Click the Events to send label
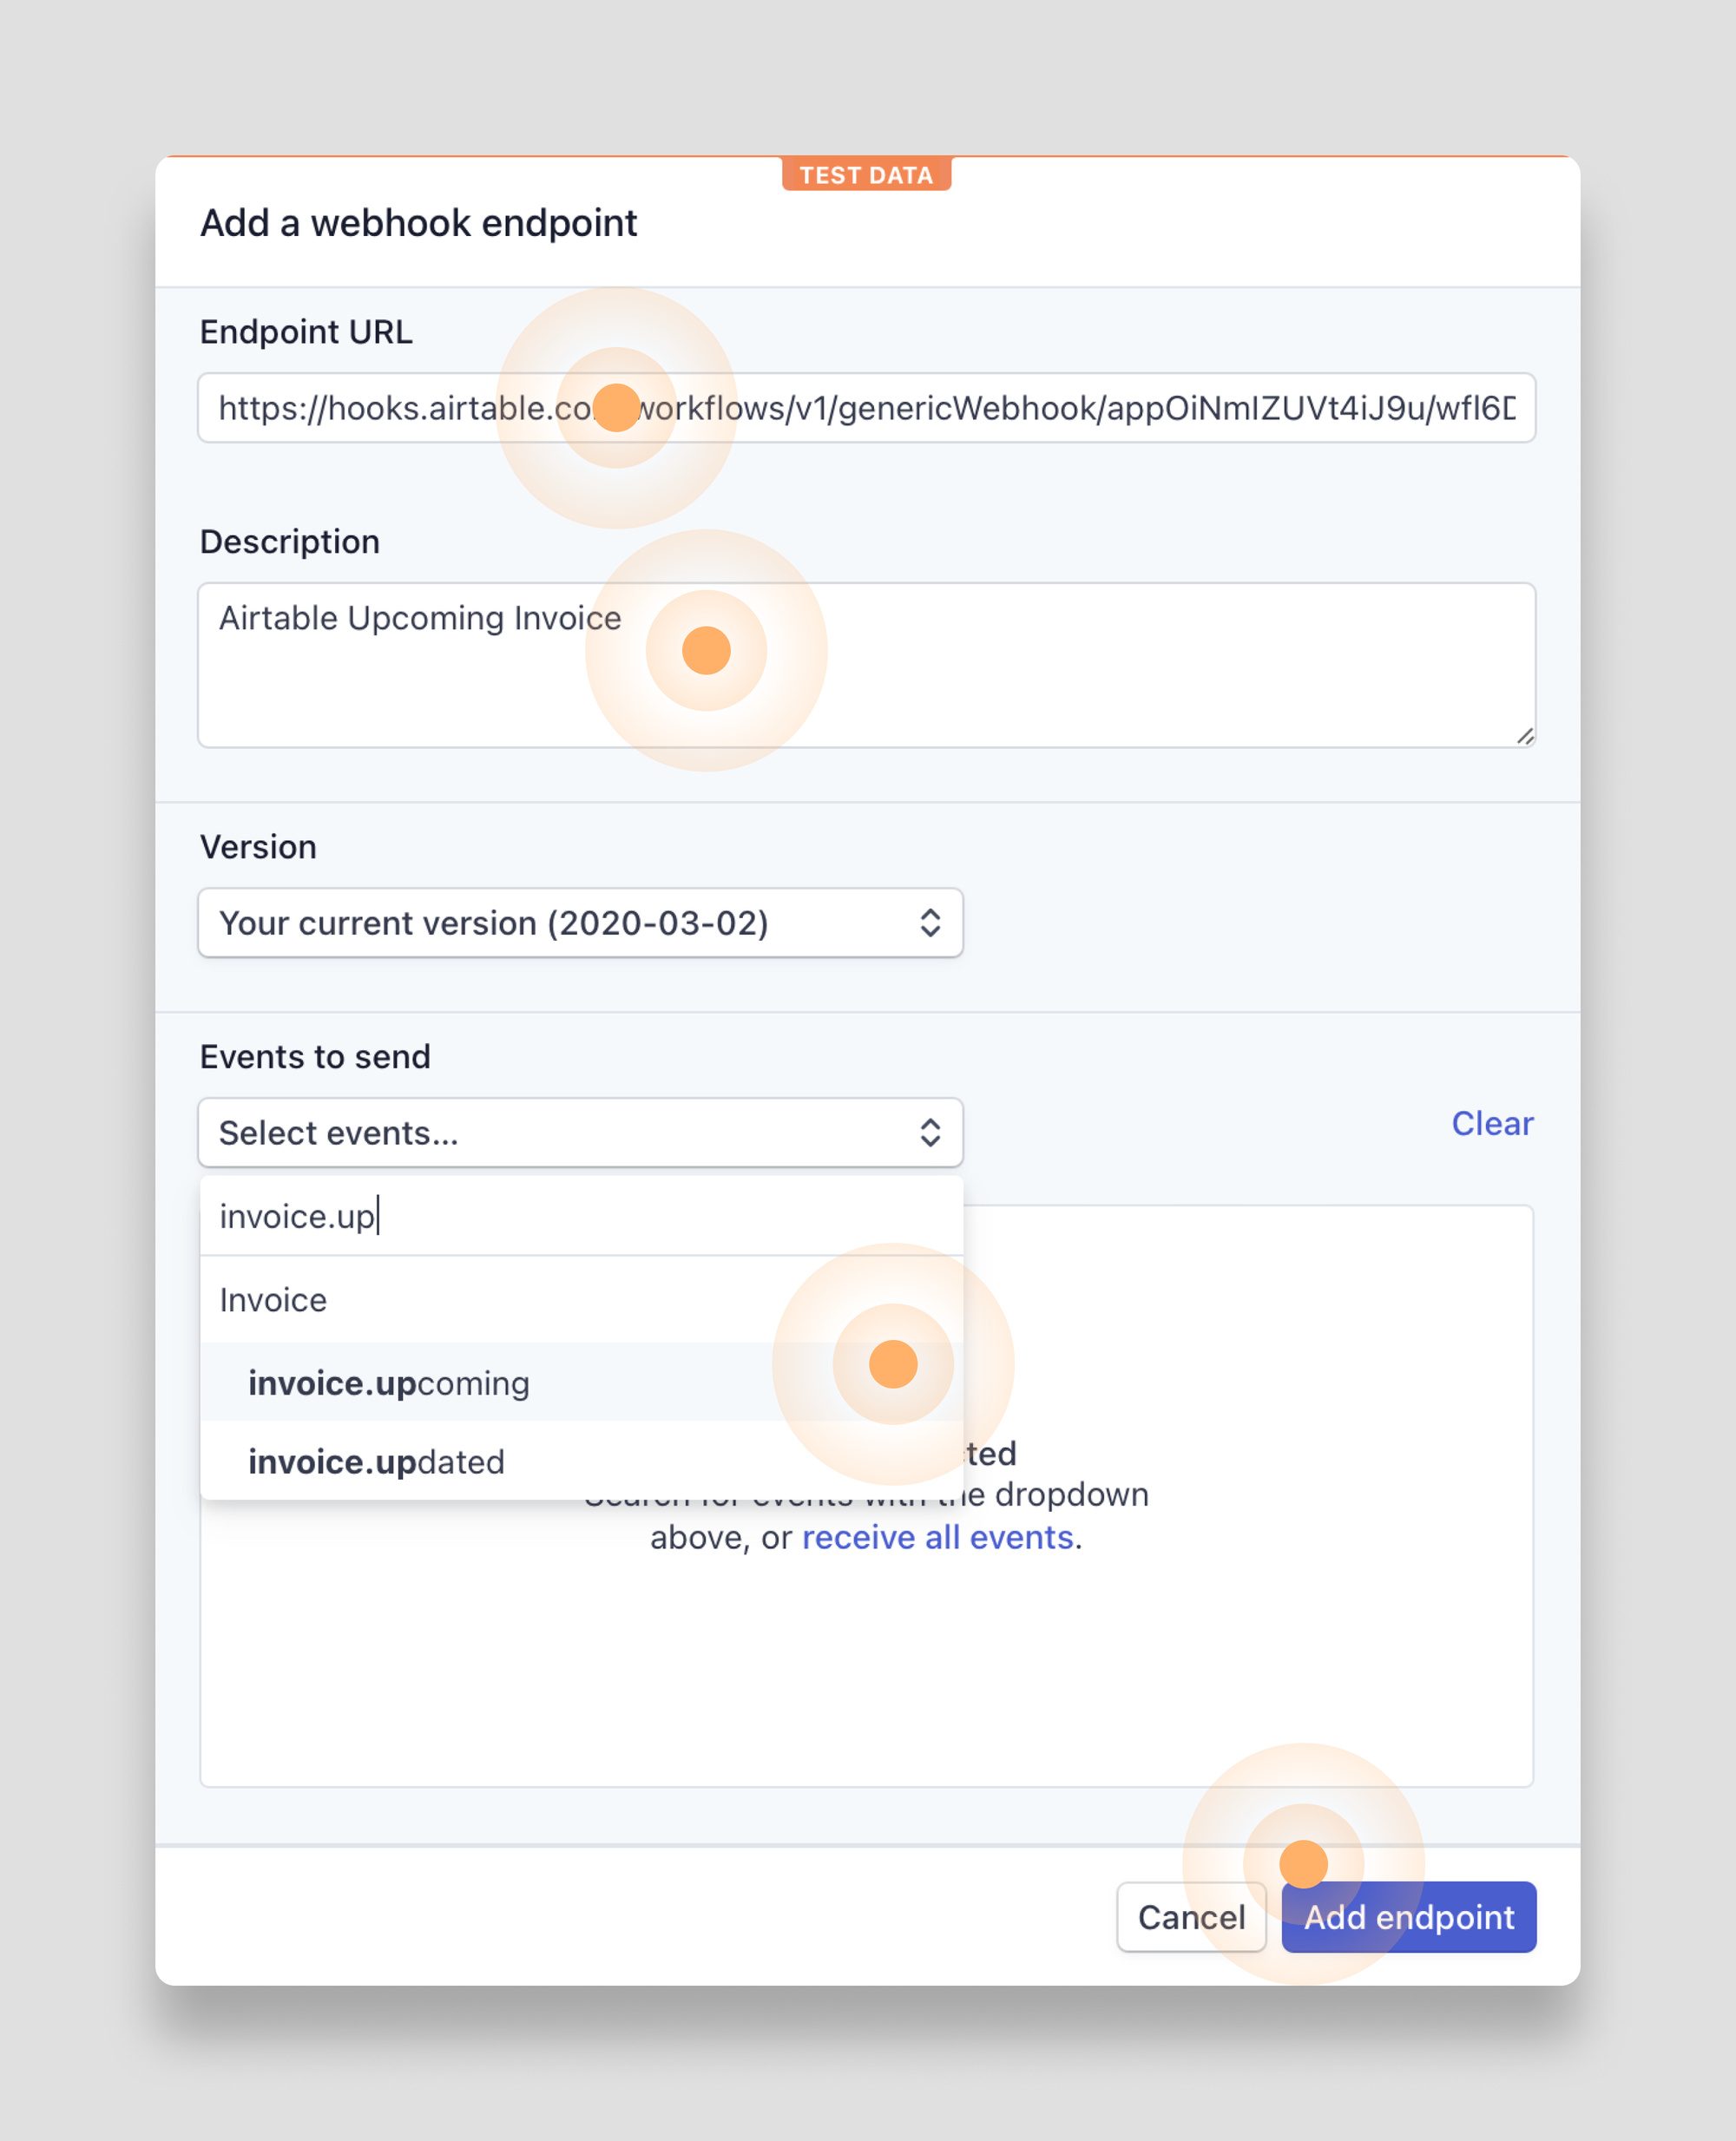This screenshot has height=2141, width=1736. (315, 1056)
